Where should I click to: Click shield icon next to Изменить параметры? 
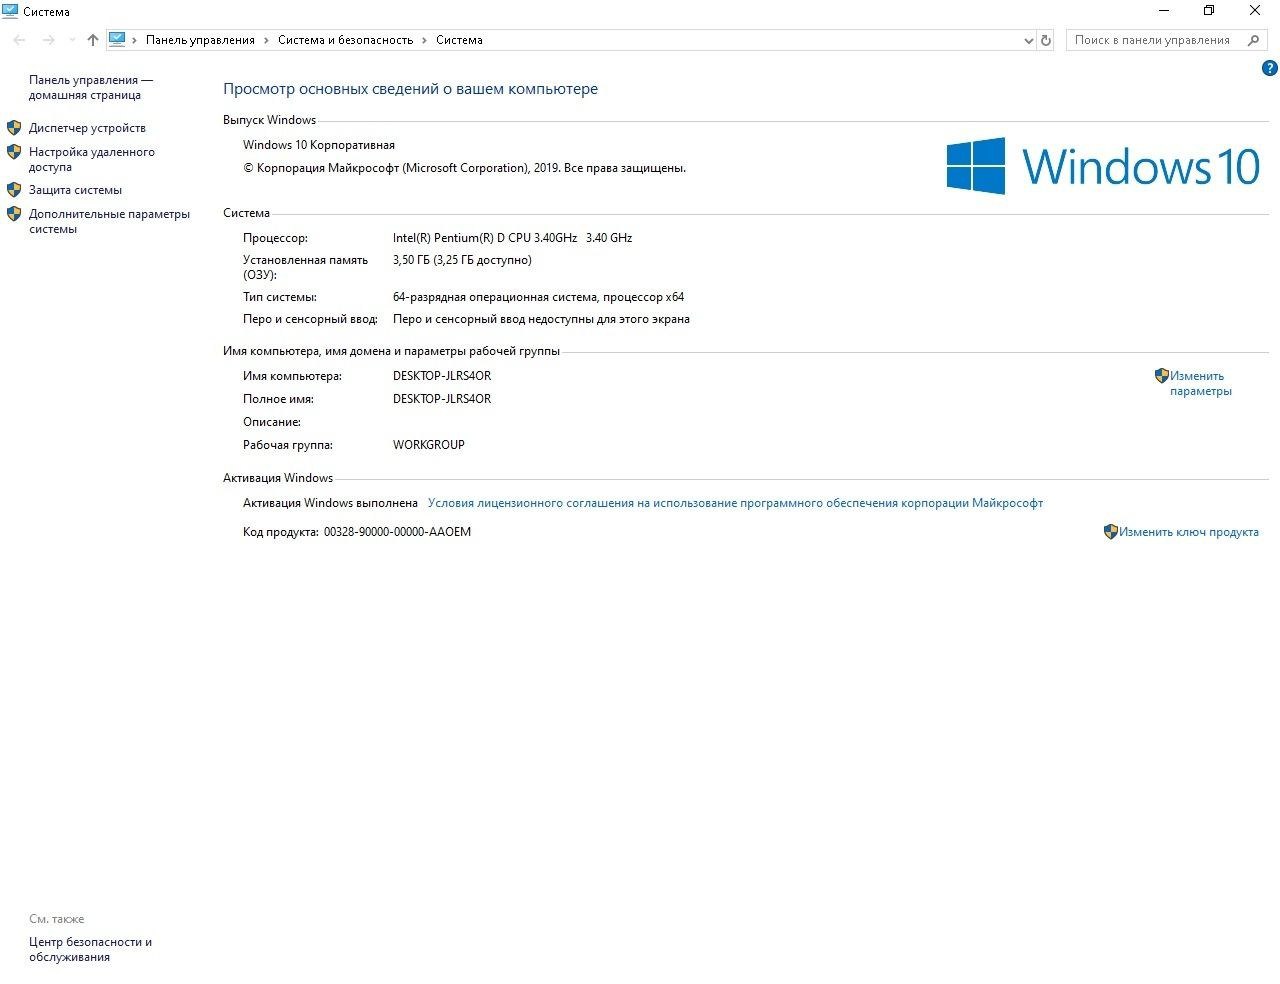(1161, 376)
